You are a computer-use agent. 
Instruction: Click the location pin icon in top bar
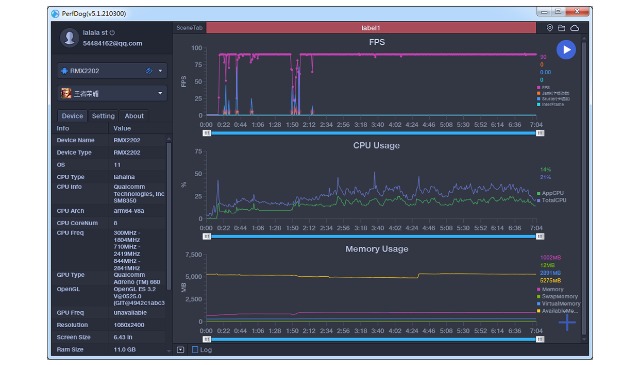(549, 28)
